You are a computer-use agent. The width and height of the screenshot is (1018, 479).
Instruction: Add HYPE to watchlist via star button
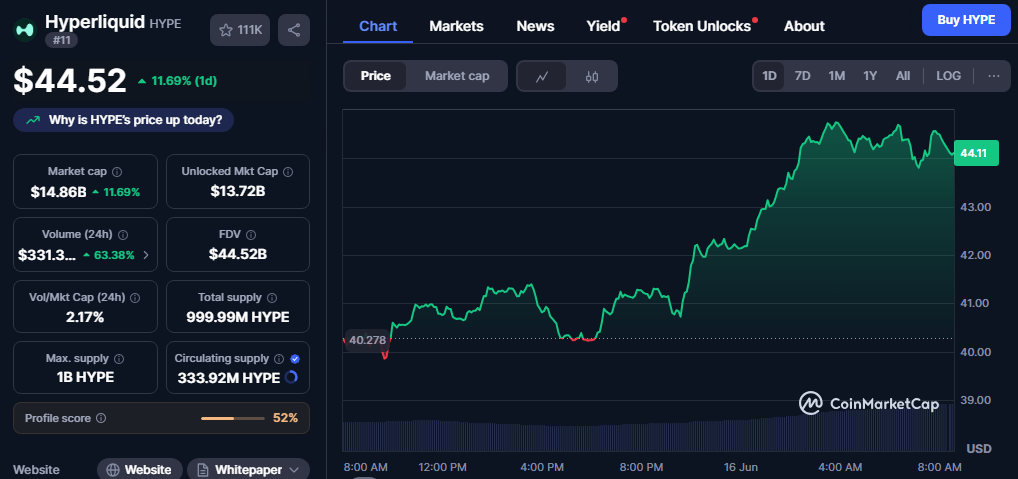(240, 30)
